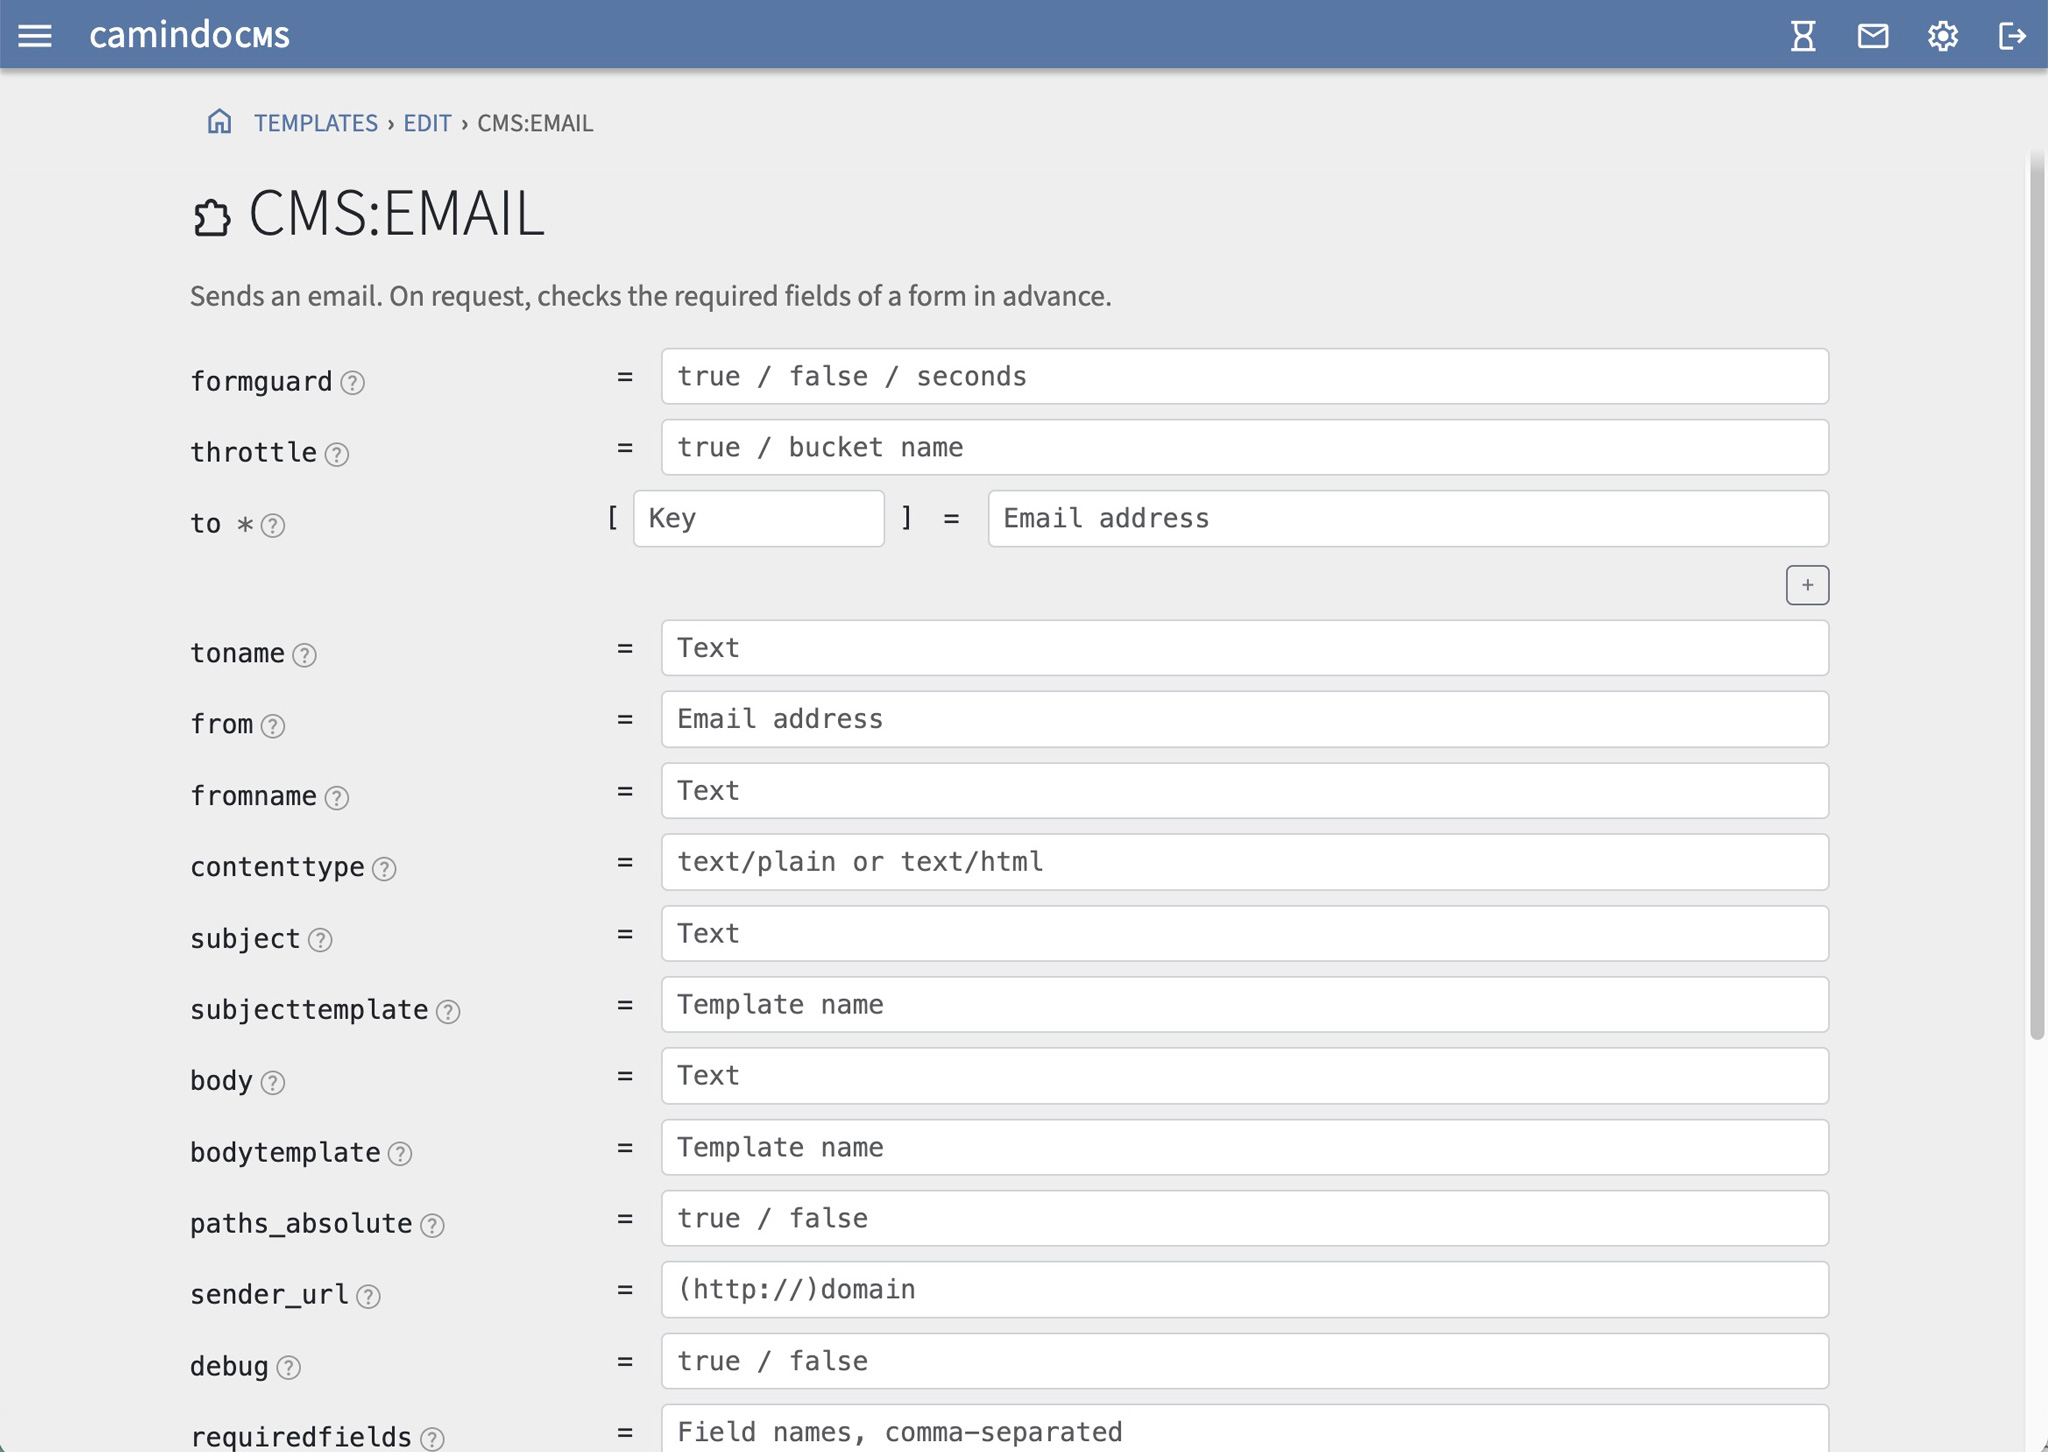This screenshot has height=1452, width=2048.
Task: Focus the contenttype input field
Action: [x=1245, y=862]
